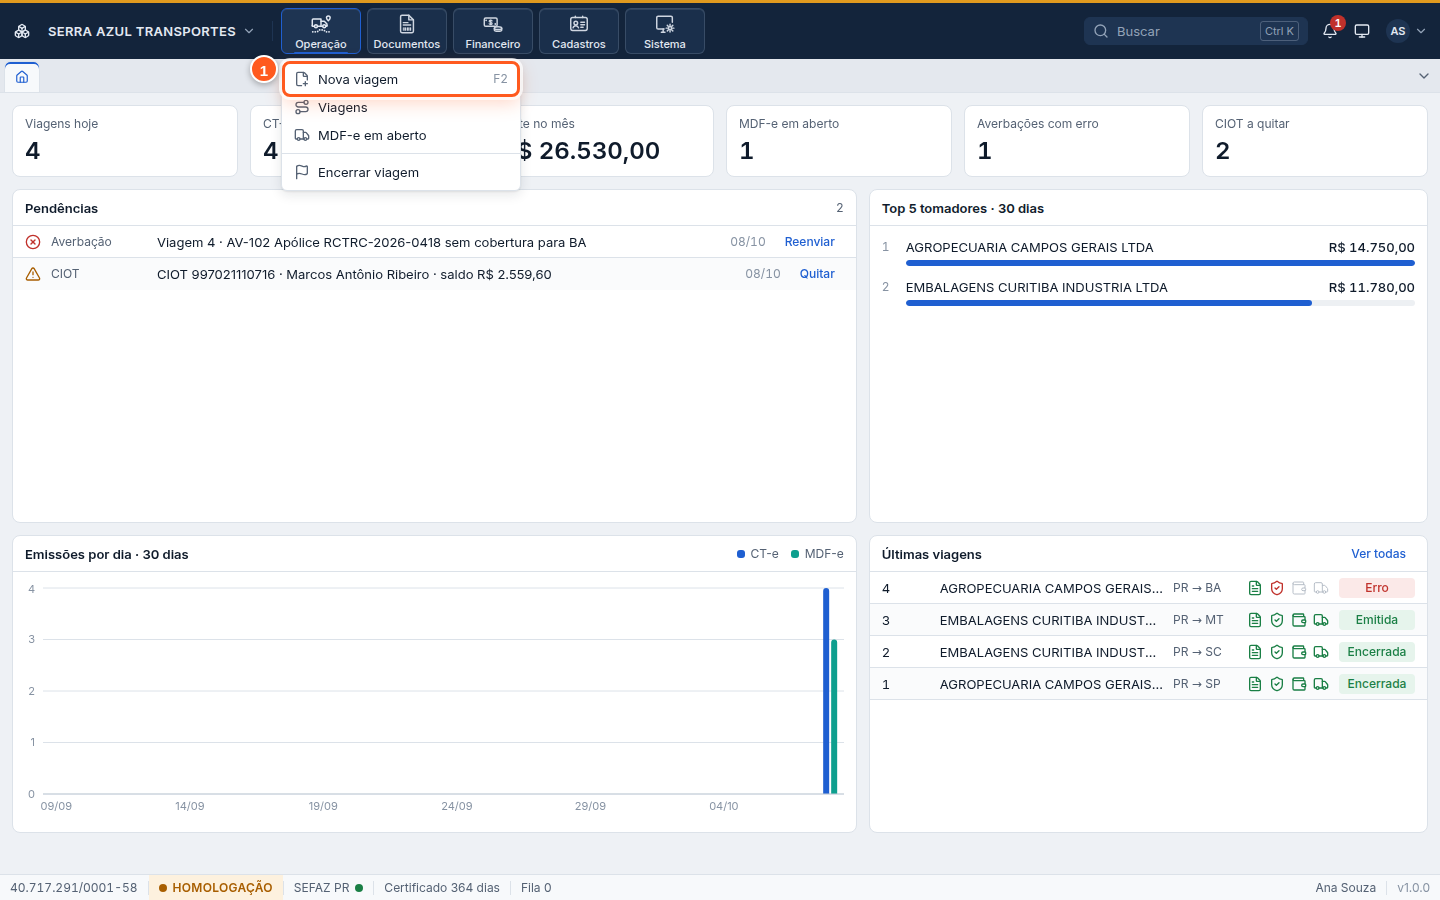Open the Operação menu
Screen dimensions: 1440x900
click(x=321, y=31)
